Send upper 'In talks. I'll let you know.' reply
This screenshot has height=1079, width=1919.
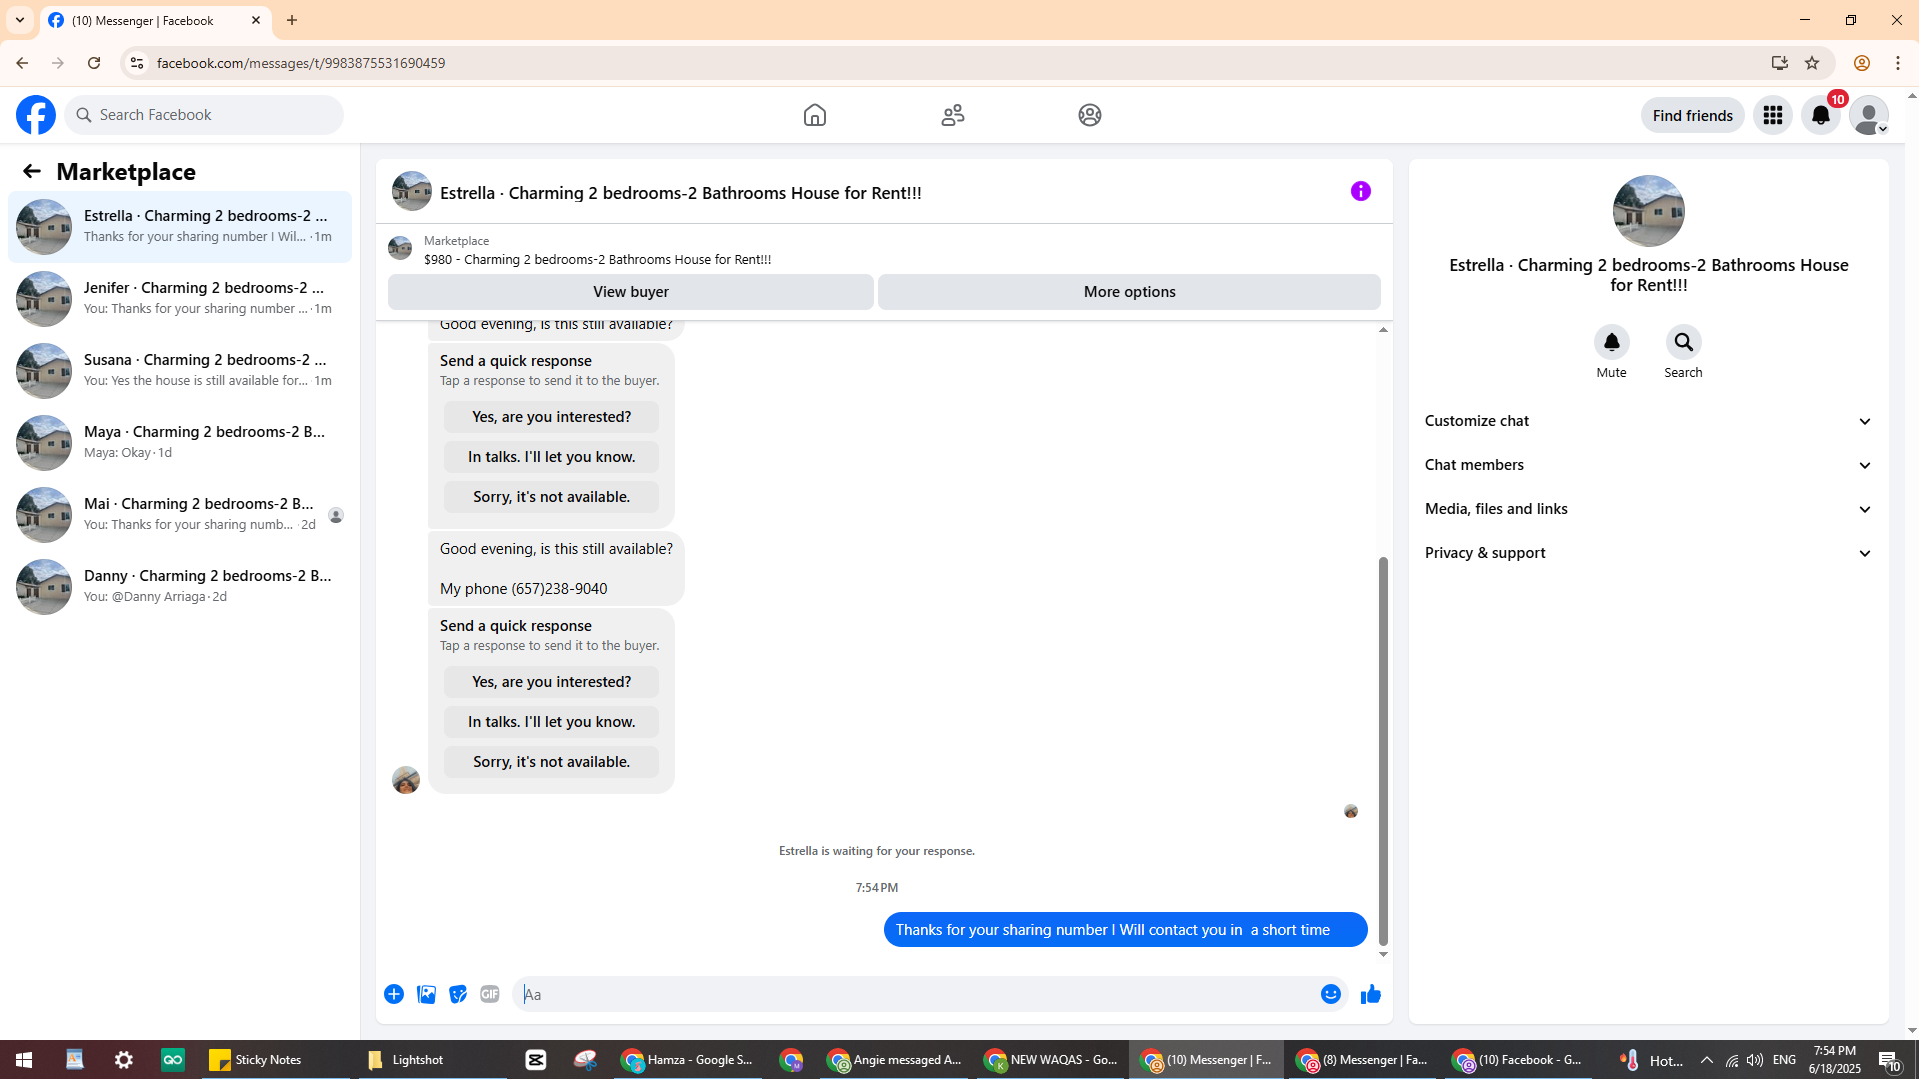click(x=552, y=457)
